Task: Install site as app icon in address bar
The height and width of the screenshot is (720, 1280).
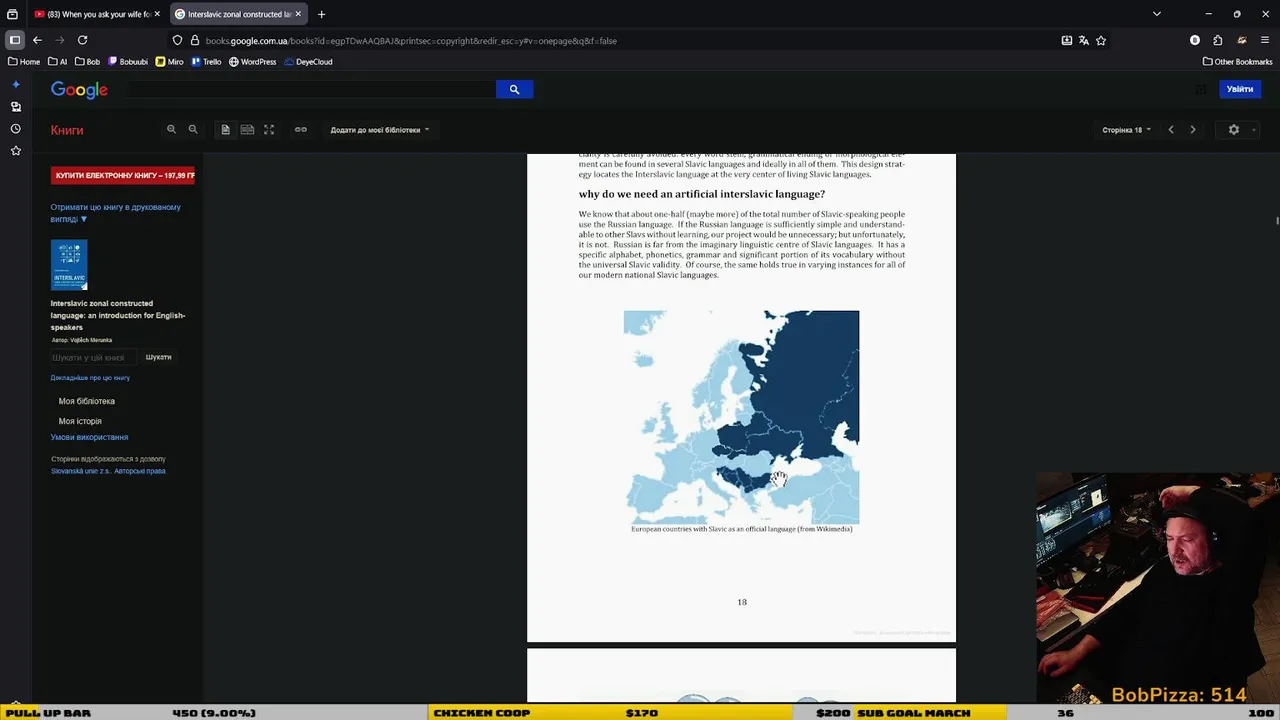Action: (1067, 40)
